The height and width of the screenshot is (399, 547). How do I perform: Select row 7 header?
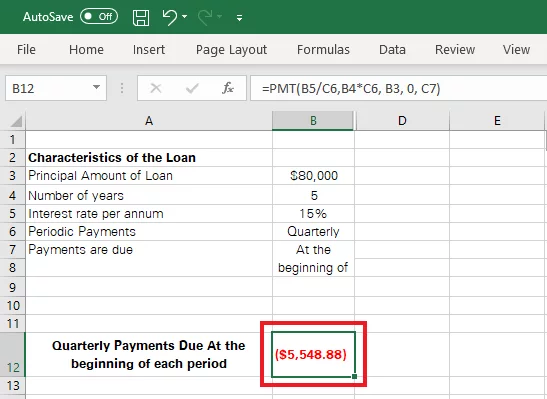[13, 250]
